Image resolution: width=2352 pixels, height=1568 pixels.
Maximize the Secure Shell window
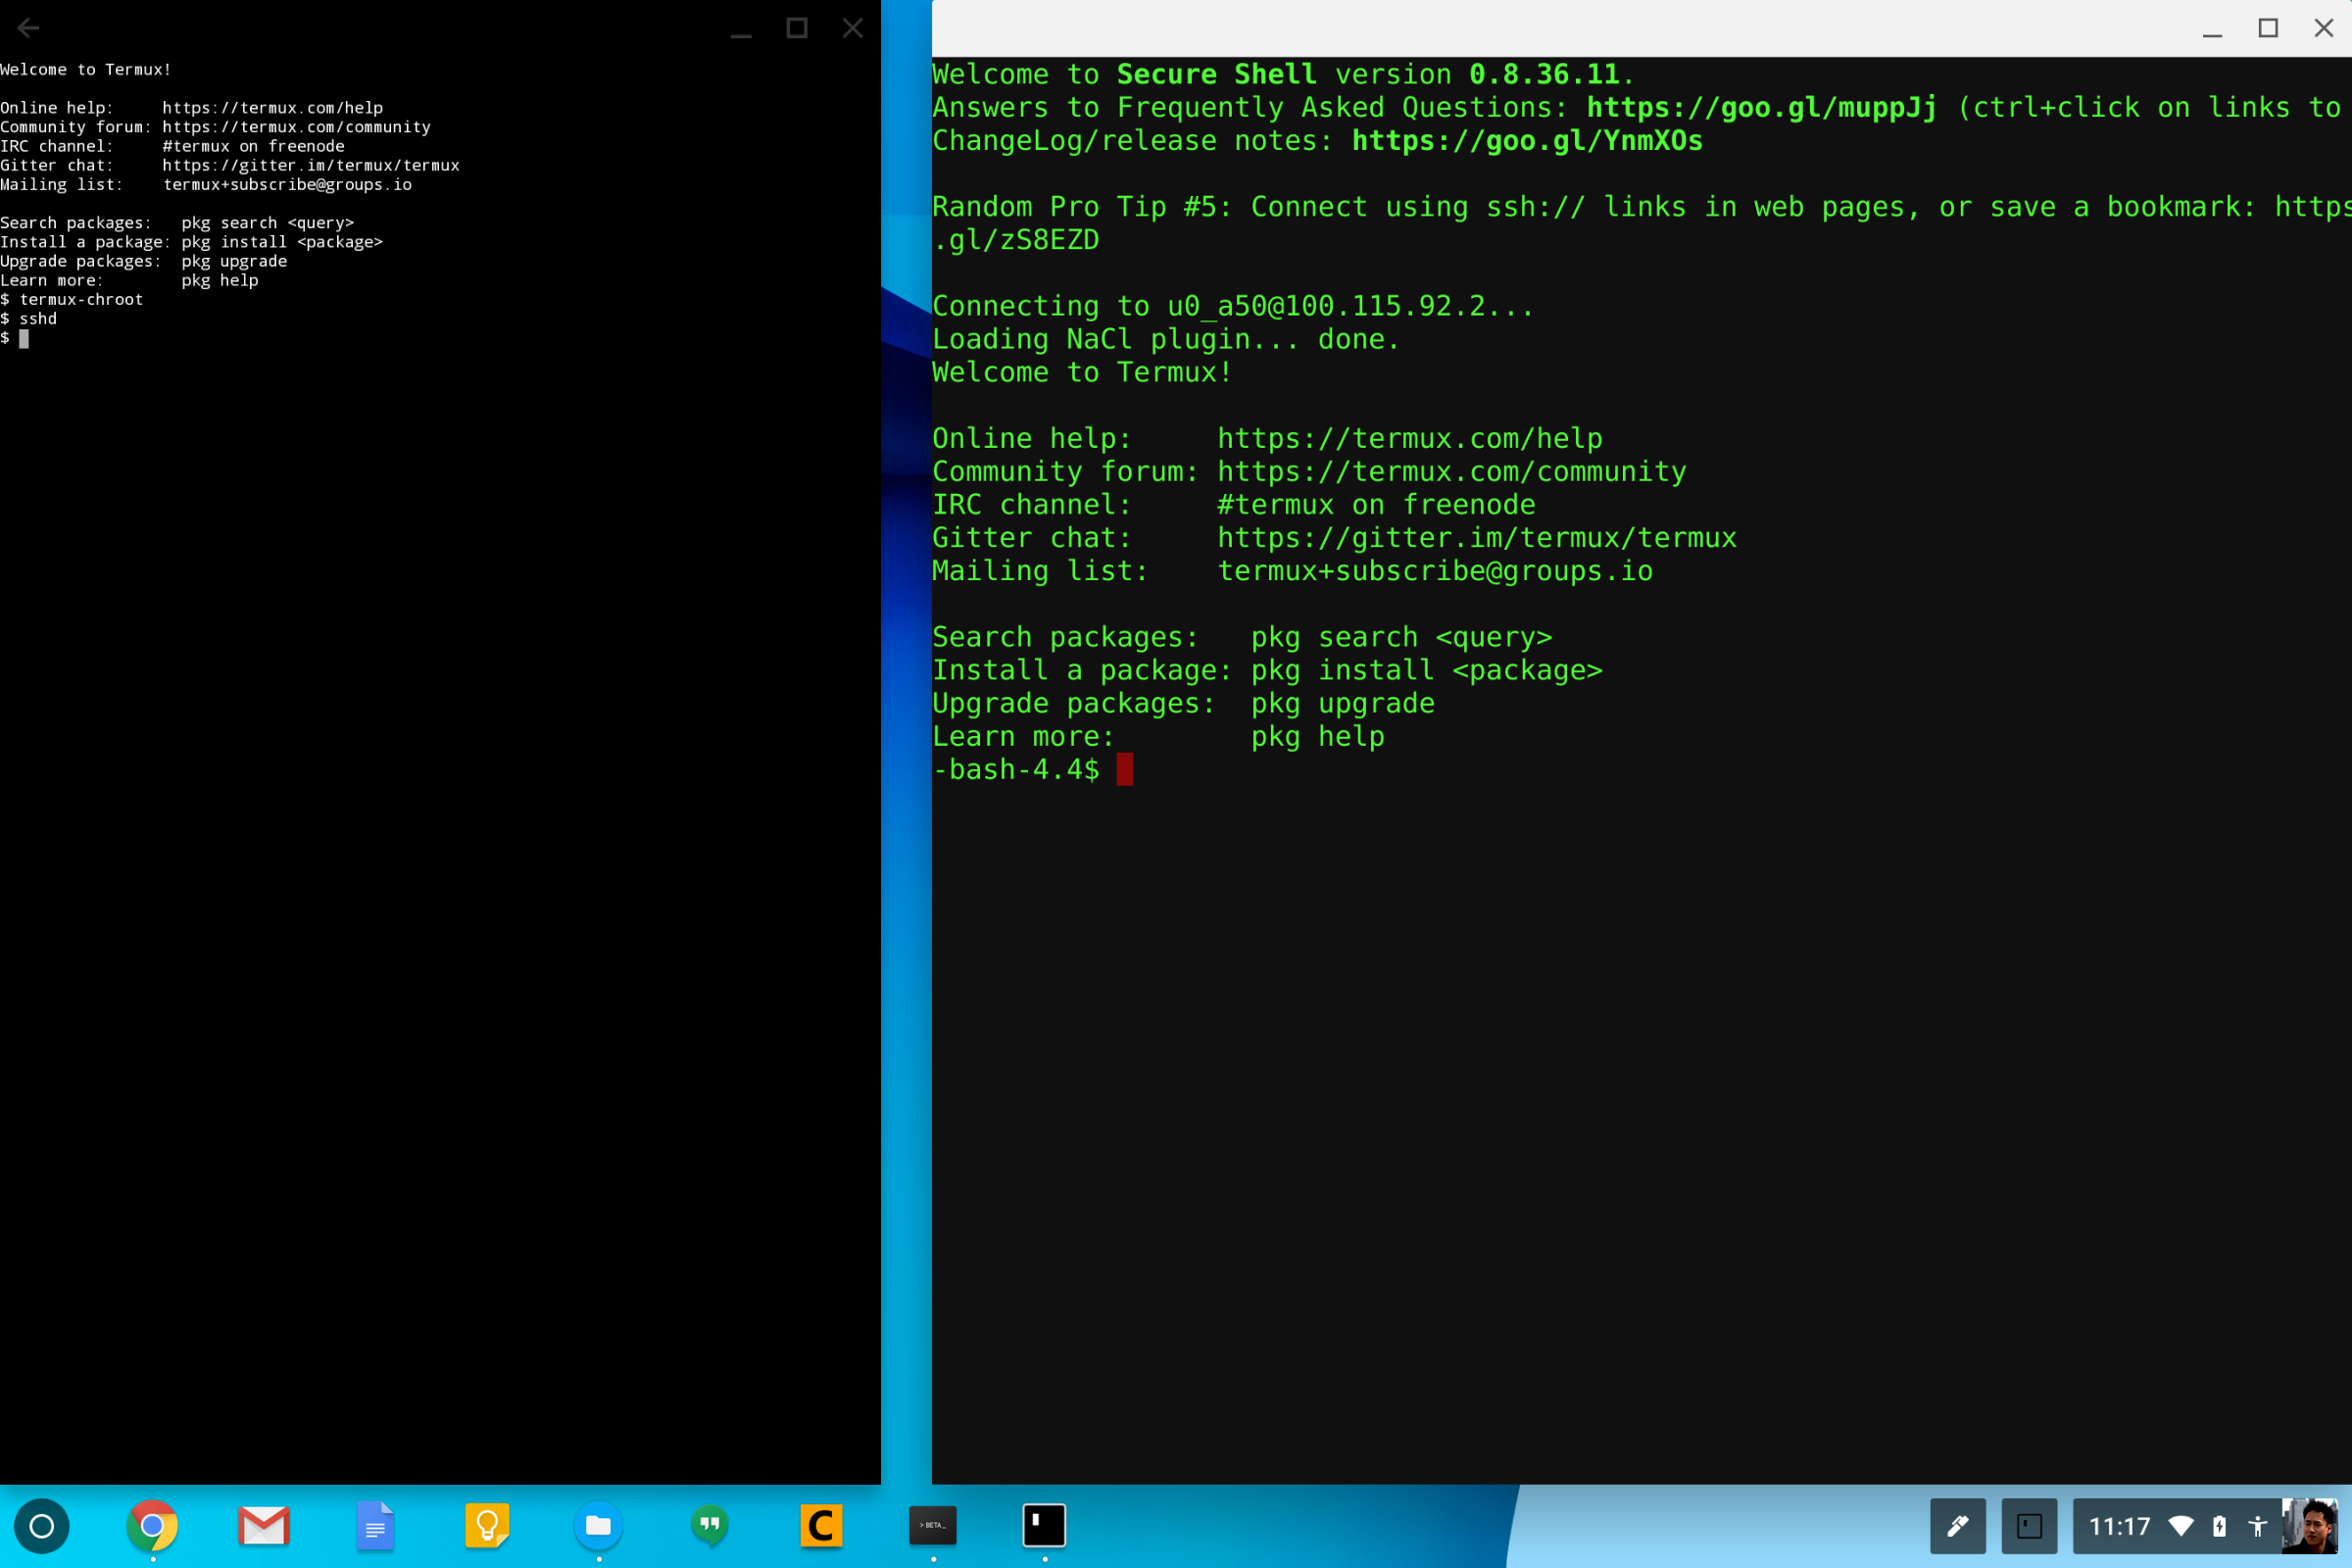[2268, 28]
